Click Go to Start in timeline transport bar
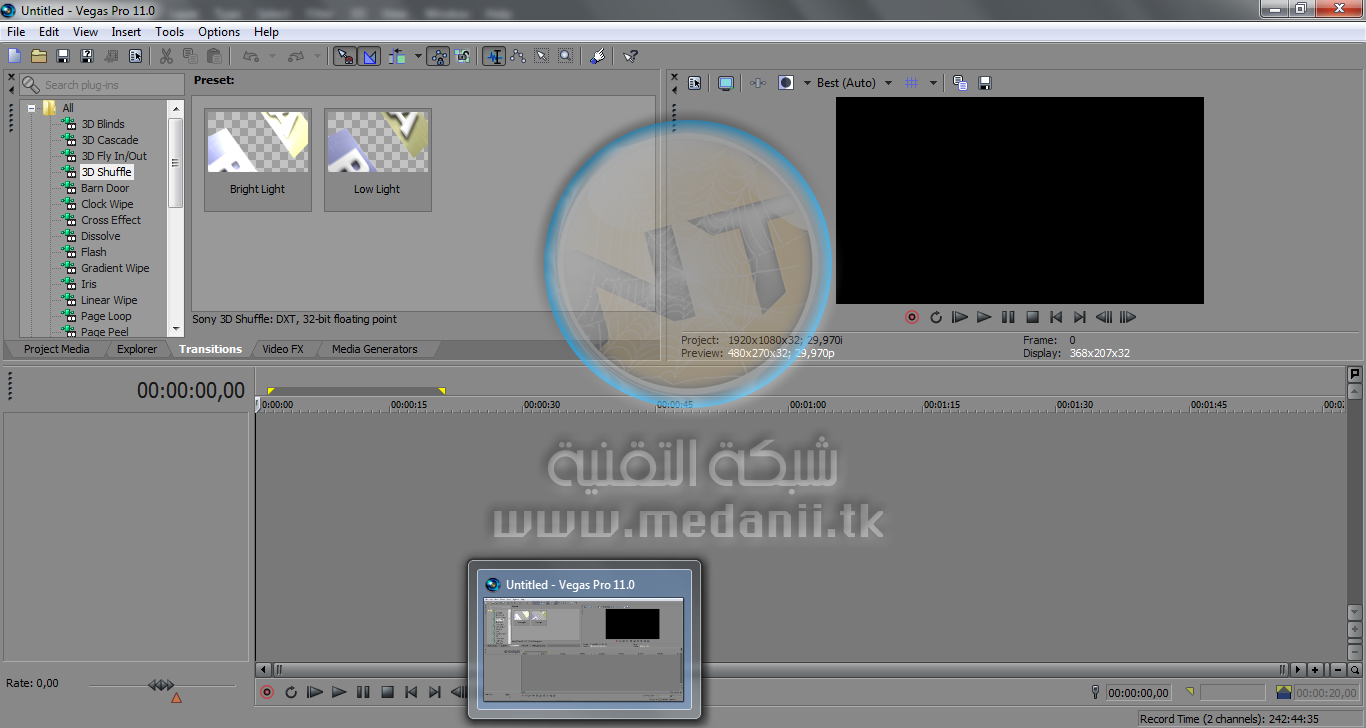The height and width of the screenshot is (728, 1366). [411, 691]
